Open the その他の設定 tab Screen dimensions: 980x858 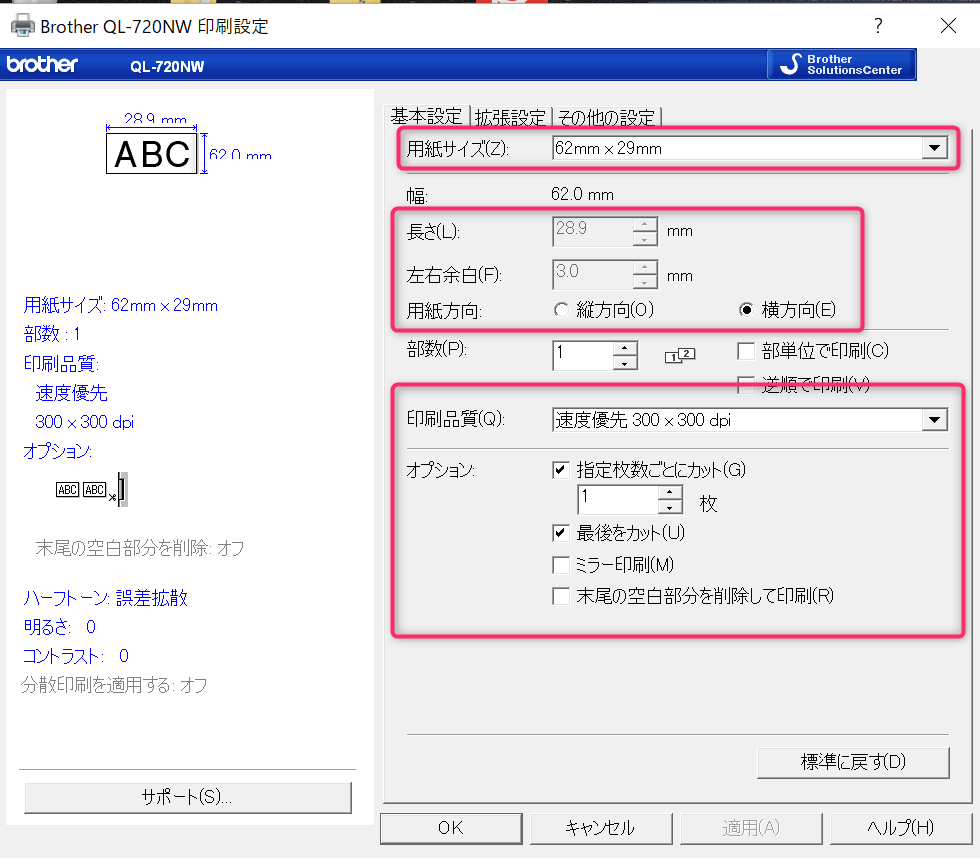(607, 116)
